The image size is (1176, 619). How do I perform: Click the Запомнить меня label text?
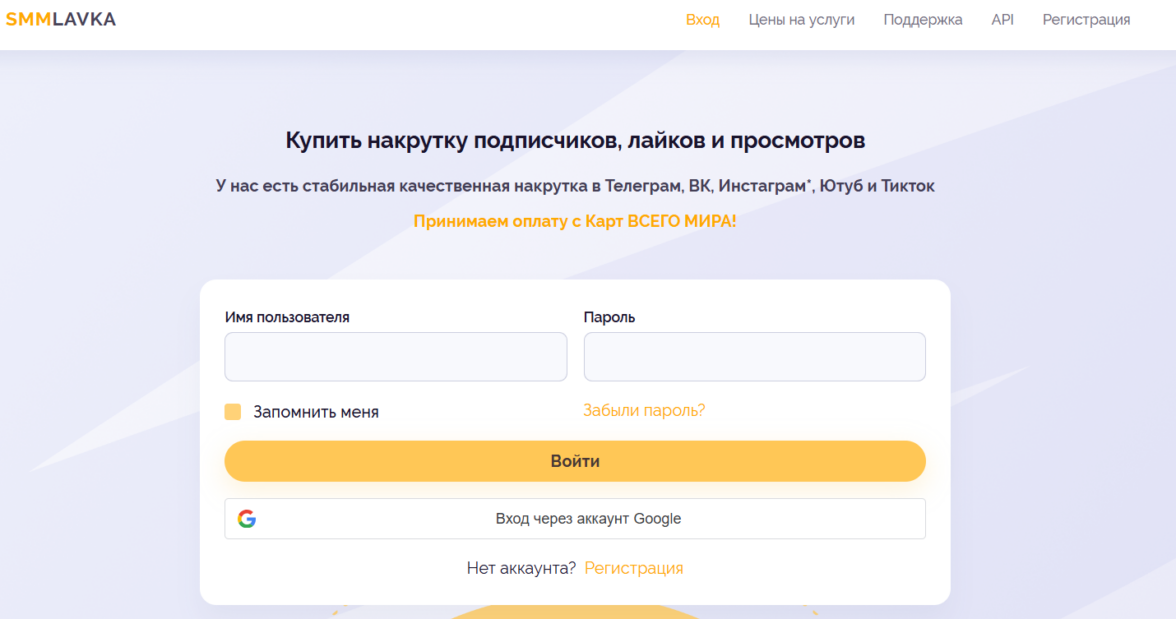tap(316, 412)
